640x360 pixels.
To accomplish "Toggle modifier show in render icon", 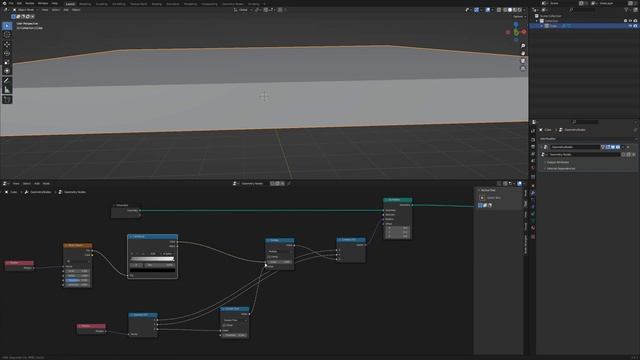I will [618, 147].
